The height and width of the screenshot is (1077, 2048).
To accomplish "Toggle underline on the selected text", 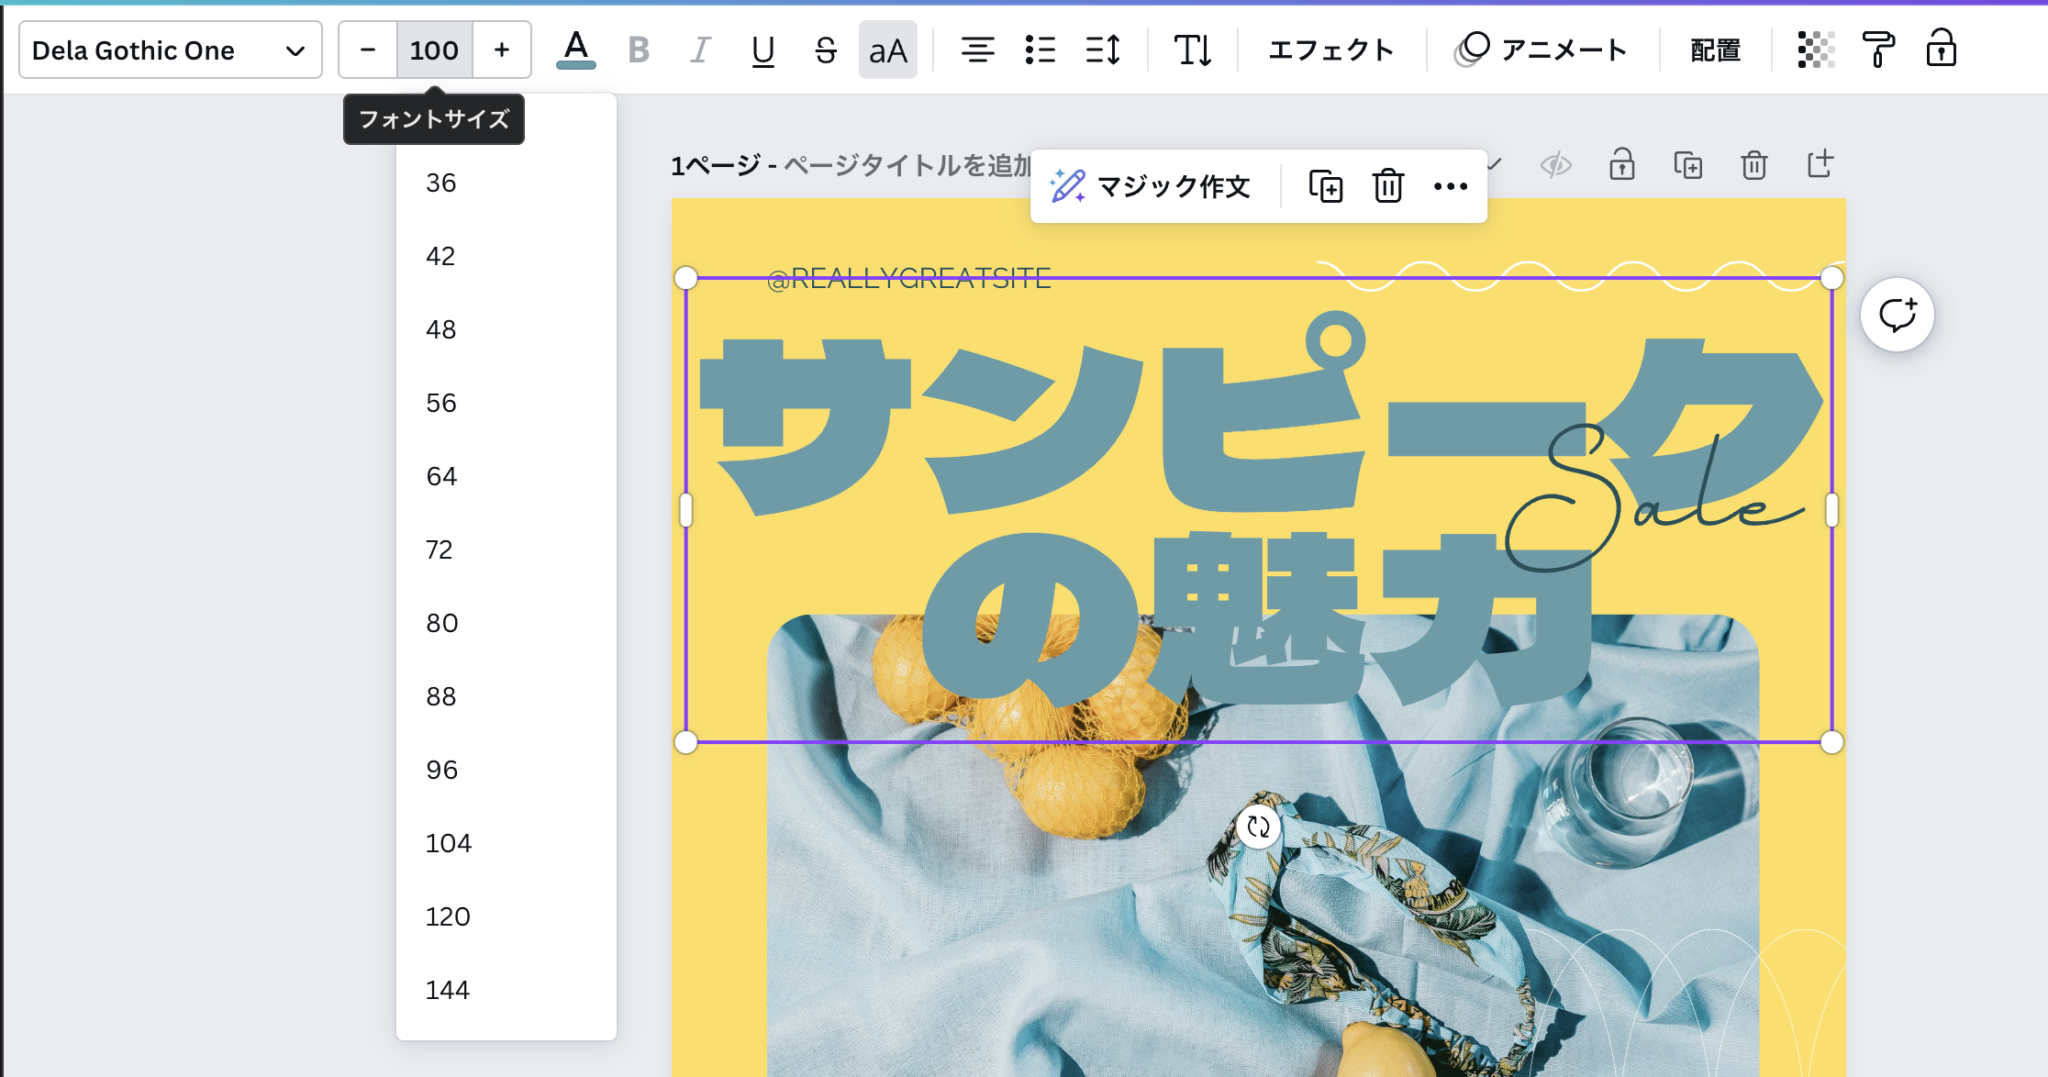I will [763, 49].
